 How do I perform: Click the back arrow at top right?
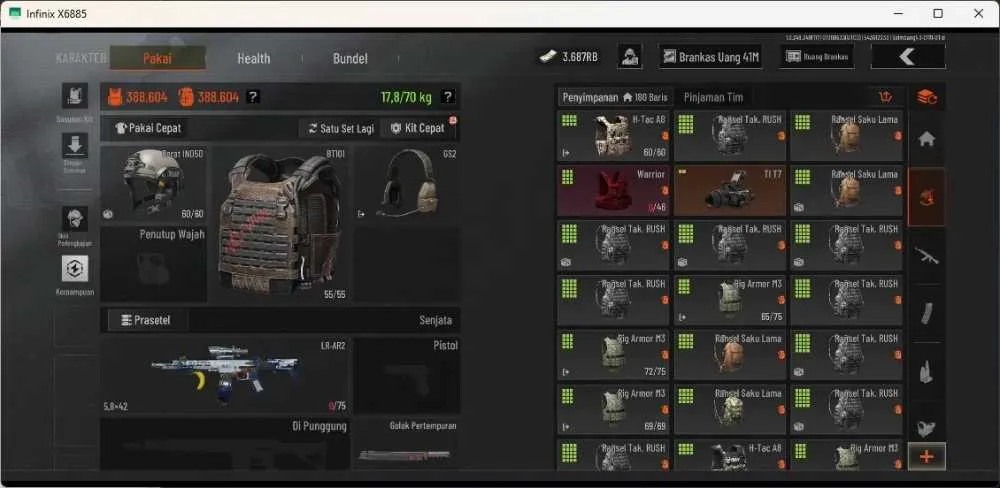click(908, 57)
